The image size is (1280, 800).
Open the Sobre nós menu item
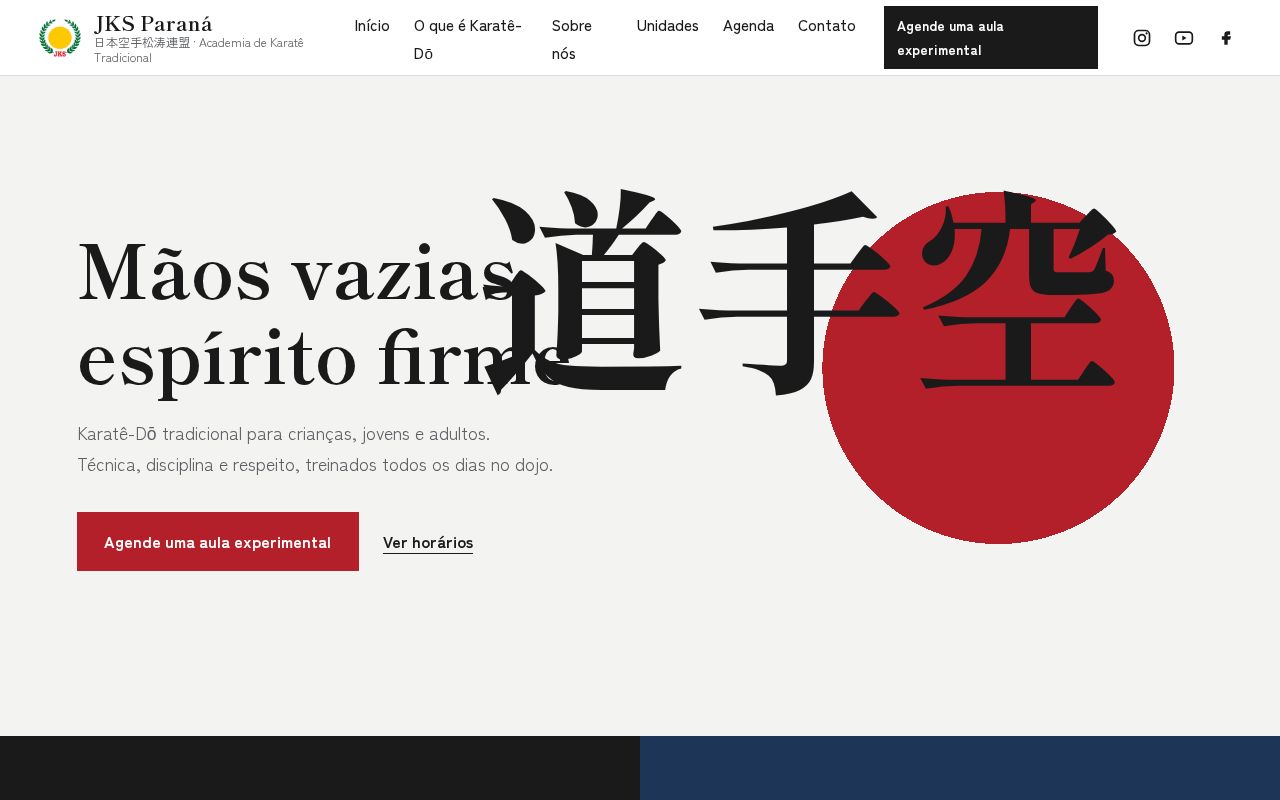(x=572, y=39)
